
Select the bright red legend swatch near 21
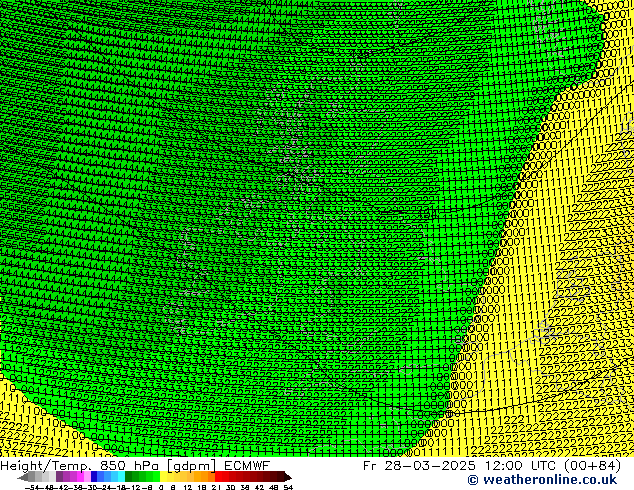[218, 477]
